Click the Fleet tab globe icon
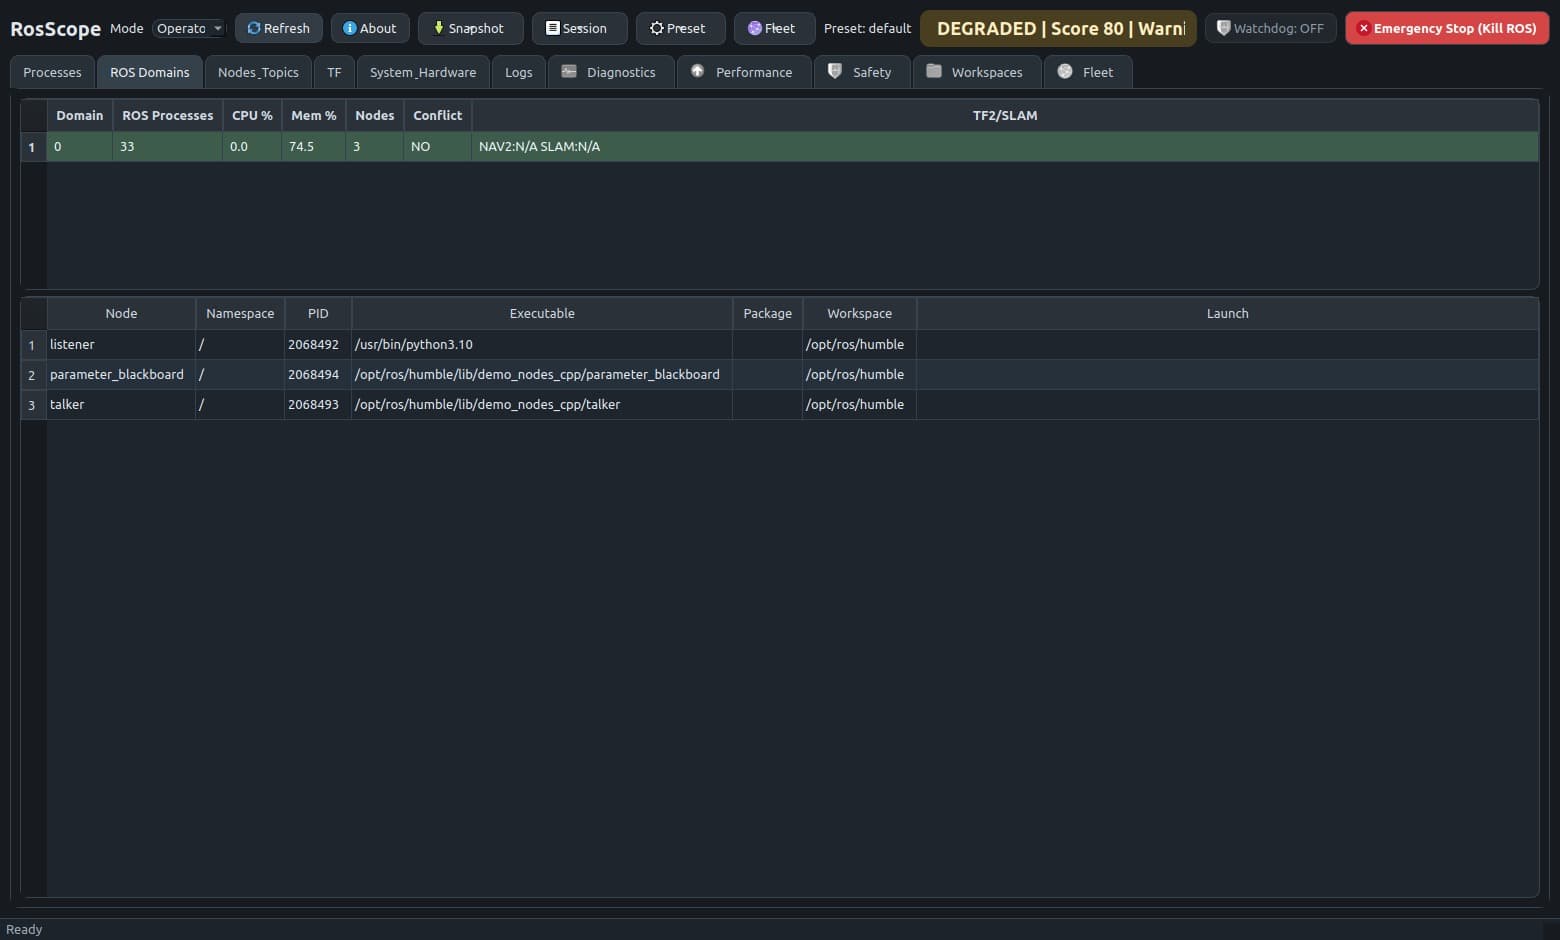The height and width of the screenshot is (940, 1560). tap(1065, 72)
